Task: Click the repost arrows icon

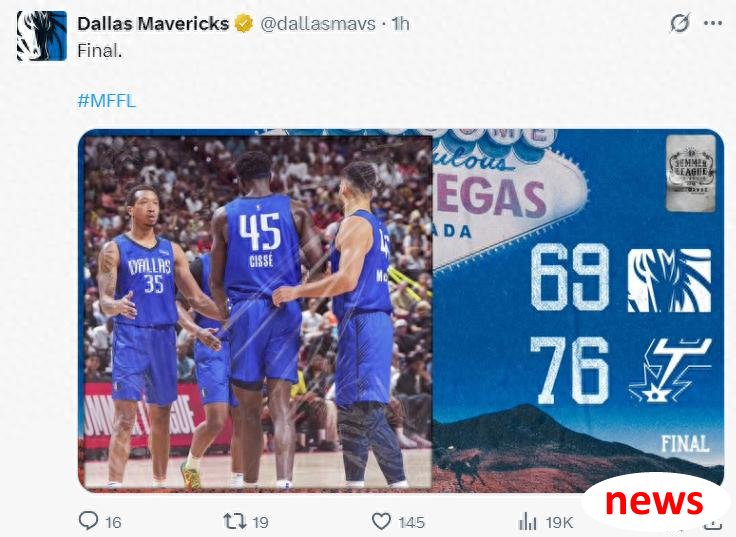Action: coord(234,521)
